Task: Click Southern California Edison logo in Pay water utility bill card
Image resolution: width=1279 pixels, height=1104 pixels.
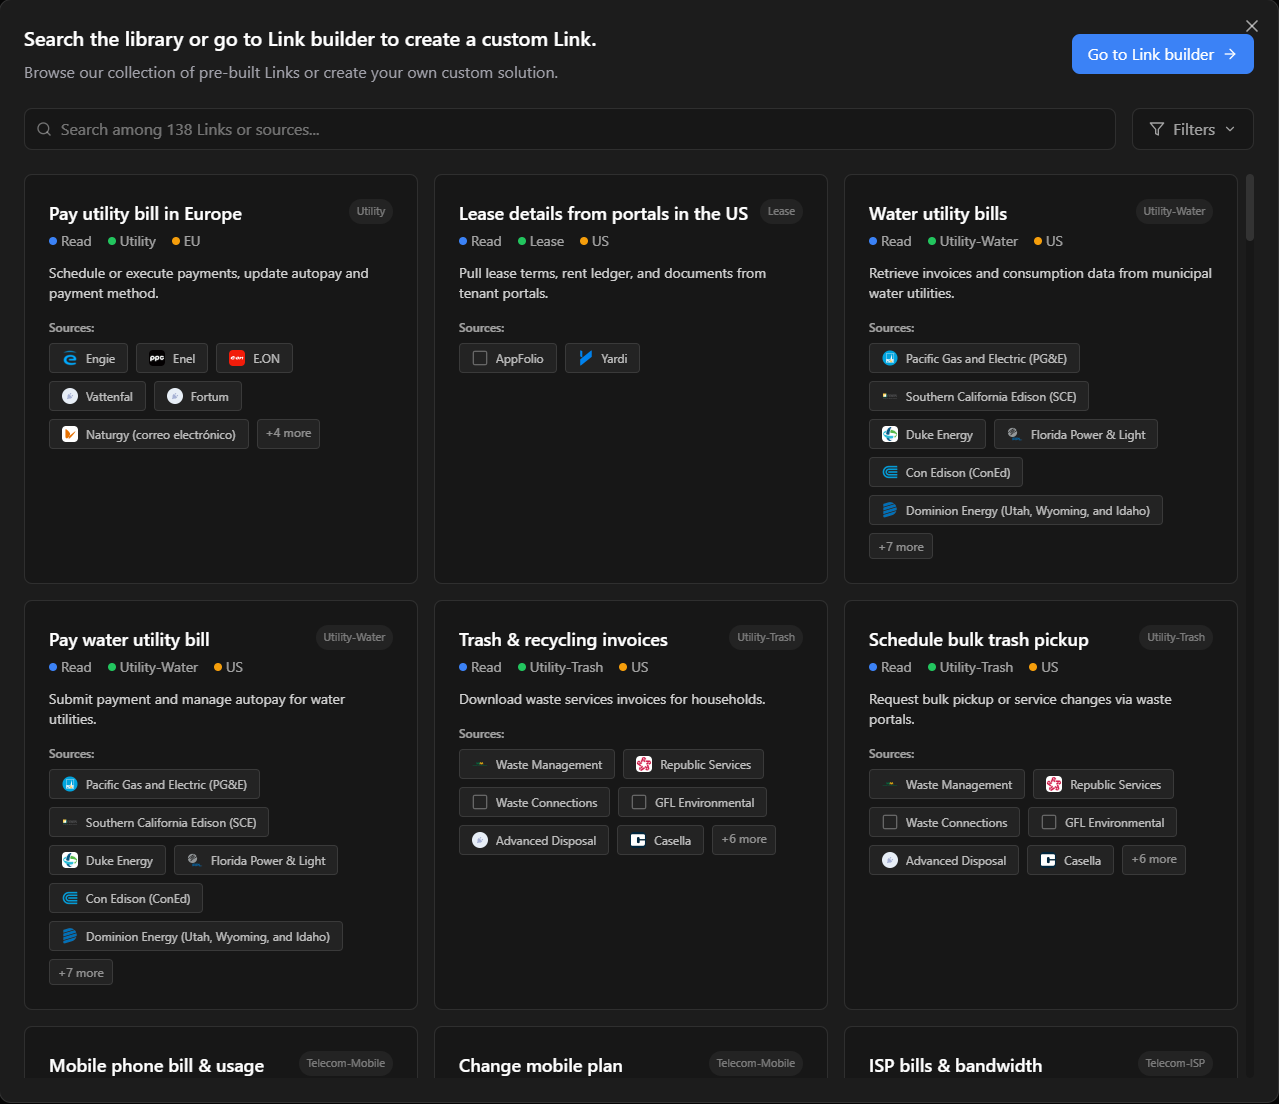Action: [70, 823]
